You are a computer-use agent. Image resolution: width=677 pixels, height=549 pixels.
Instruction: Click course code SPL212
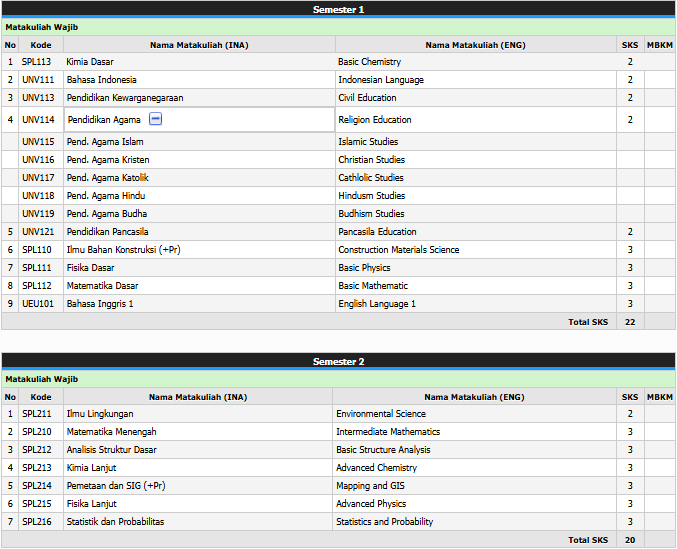tap(36, 450)
